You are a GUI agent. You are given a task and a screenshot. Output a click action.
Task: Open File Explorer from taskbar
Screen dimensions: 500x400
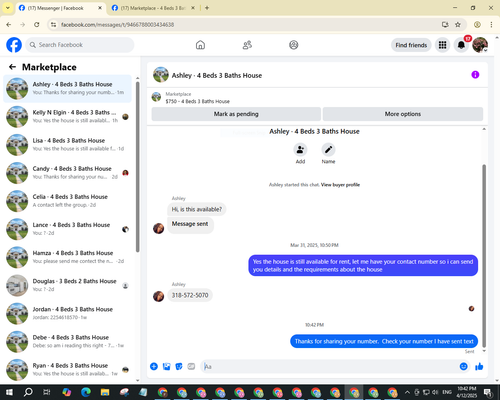click(x=105, y=392)
